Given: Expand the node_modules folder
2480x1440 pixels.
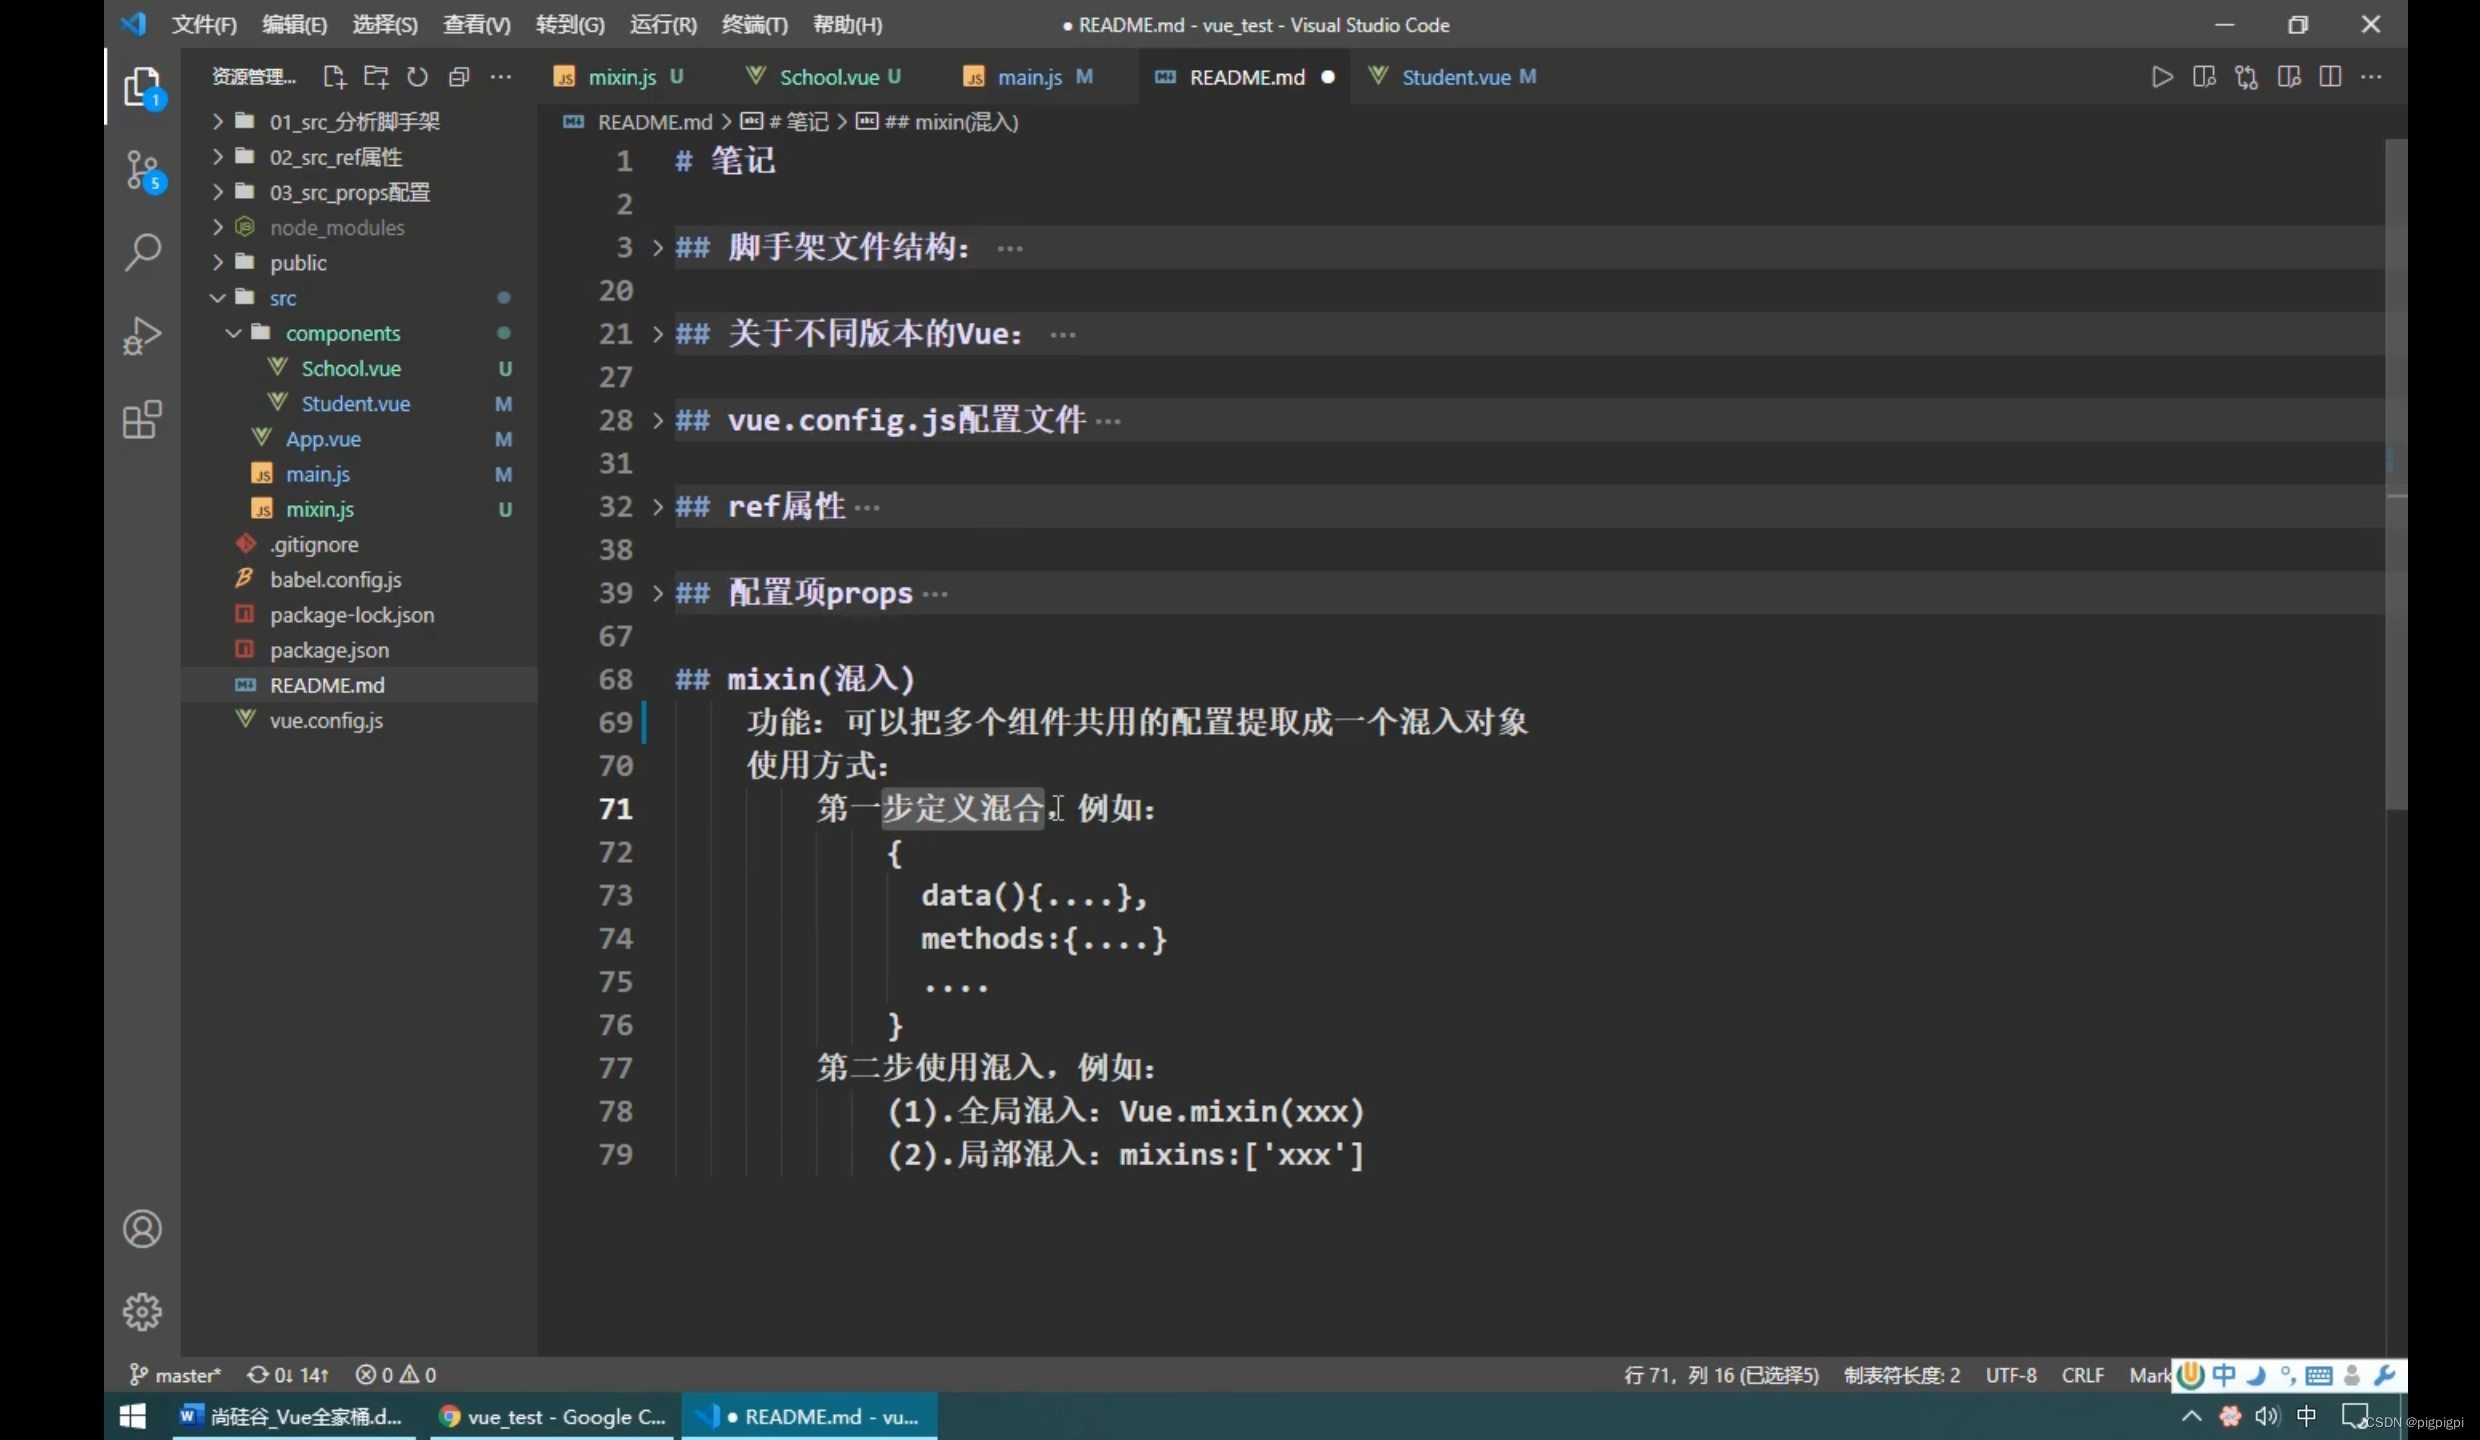Looking at the screenshot, I should click(217, 227).
